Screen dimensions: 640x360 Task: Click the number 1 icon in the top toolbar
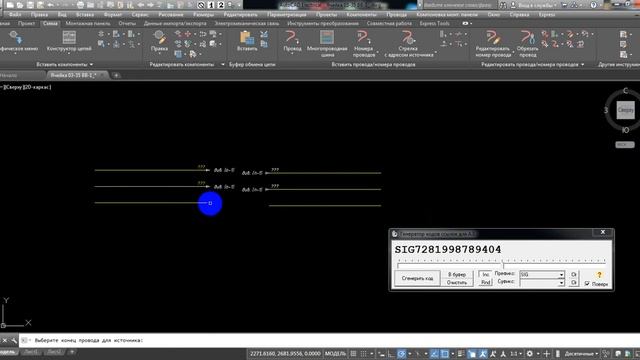coord(211,5)
